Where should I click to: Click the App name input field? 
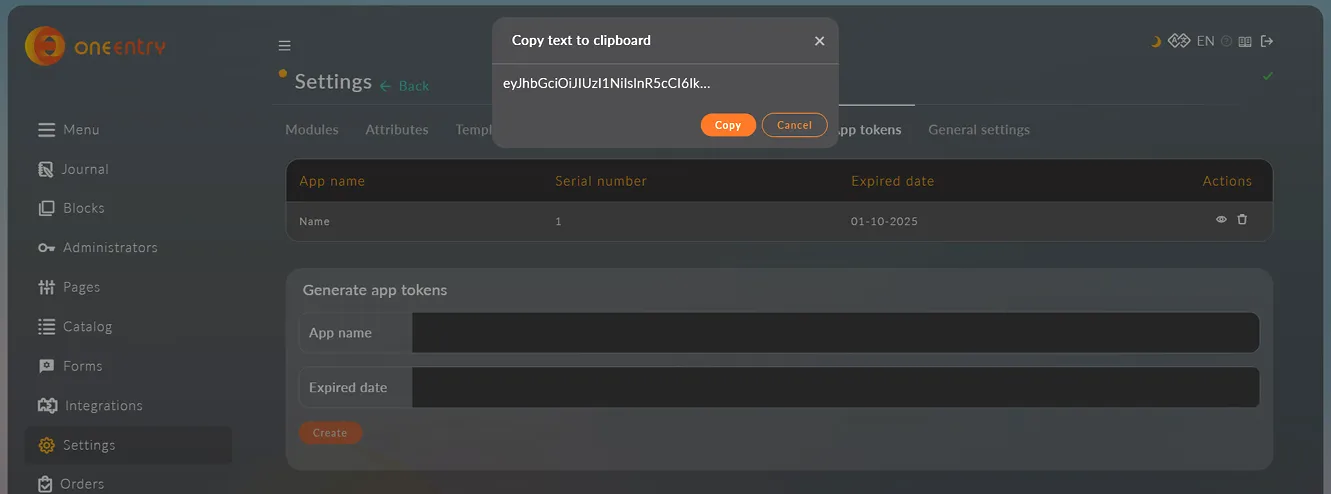[835, 333]
